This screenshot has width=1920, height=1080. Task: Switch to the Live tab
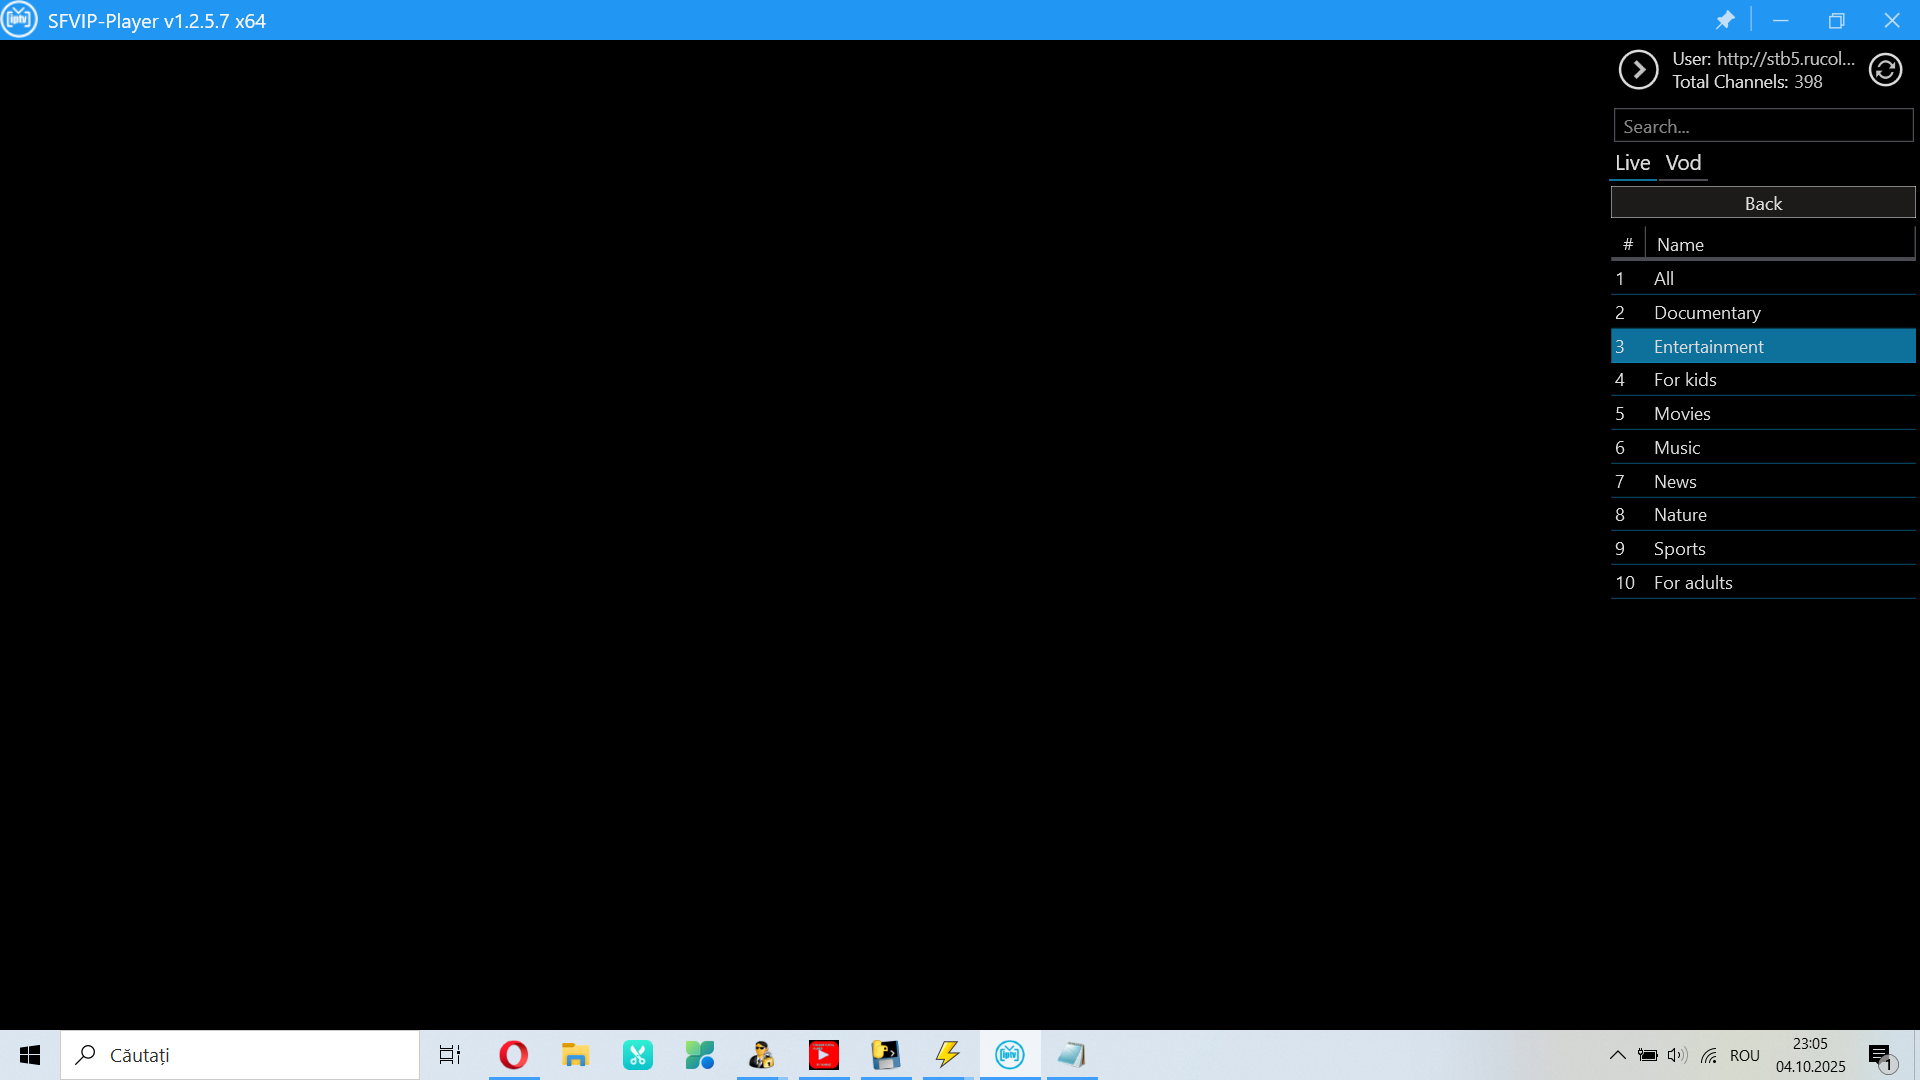pos(1632,163)
